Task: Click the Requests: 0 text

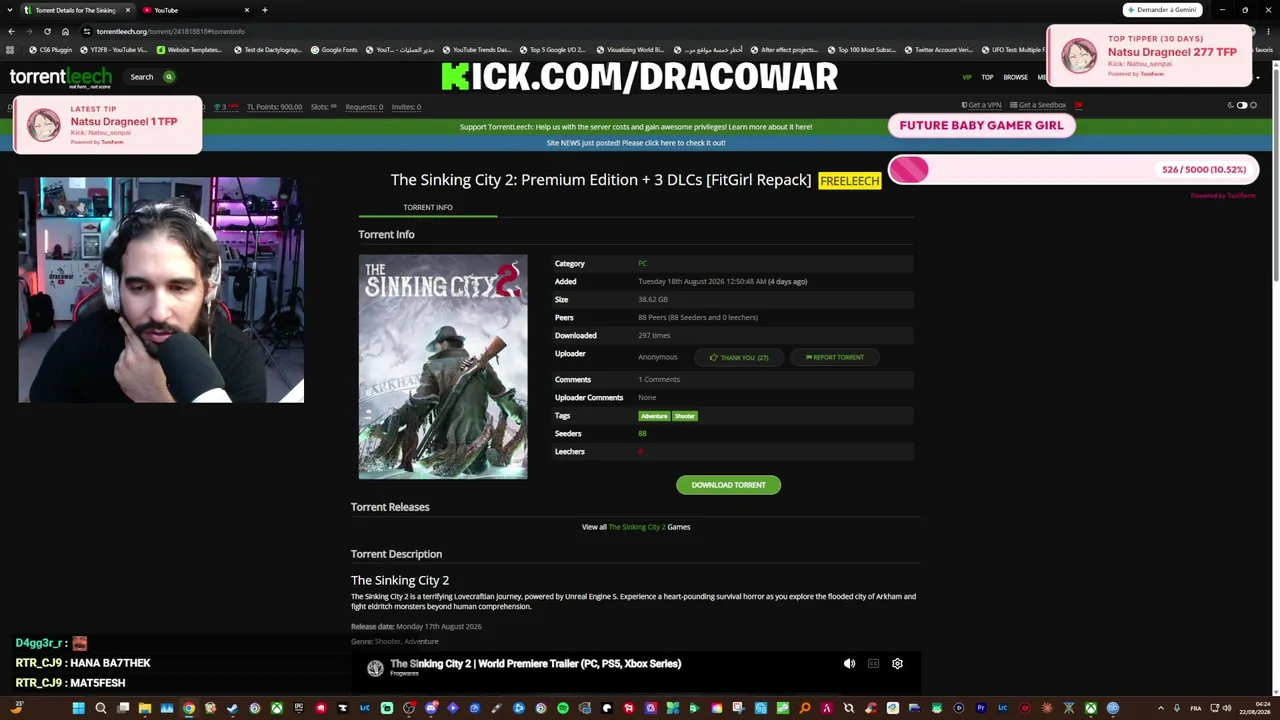Action: tap(364, 107)
